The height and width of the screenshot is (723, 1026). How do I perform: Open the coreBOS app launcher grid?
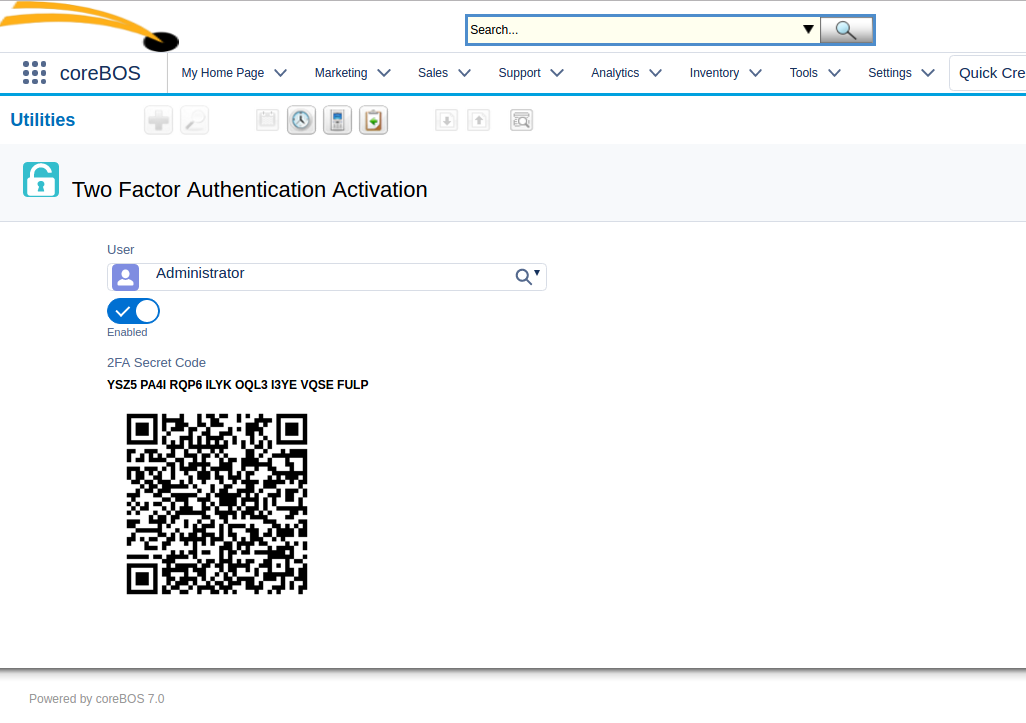(x=35, y=72)
